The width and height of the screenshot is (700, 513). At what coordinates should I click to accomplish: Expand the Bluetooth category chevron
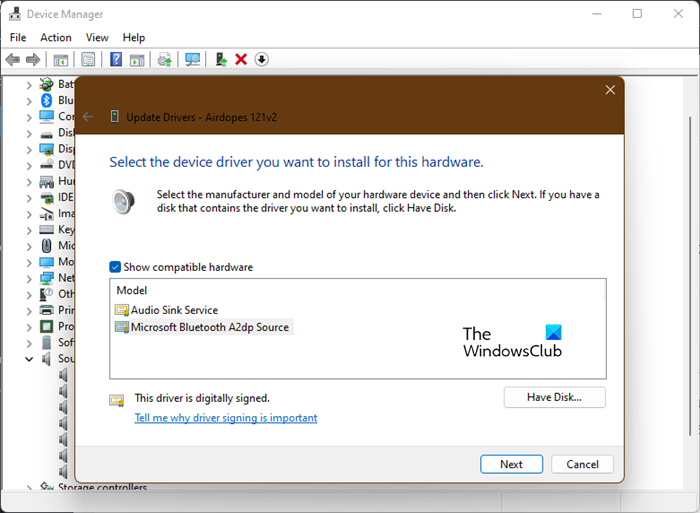point(28,100)
